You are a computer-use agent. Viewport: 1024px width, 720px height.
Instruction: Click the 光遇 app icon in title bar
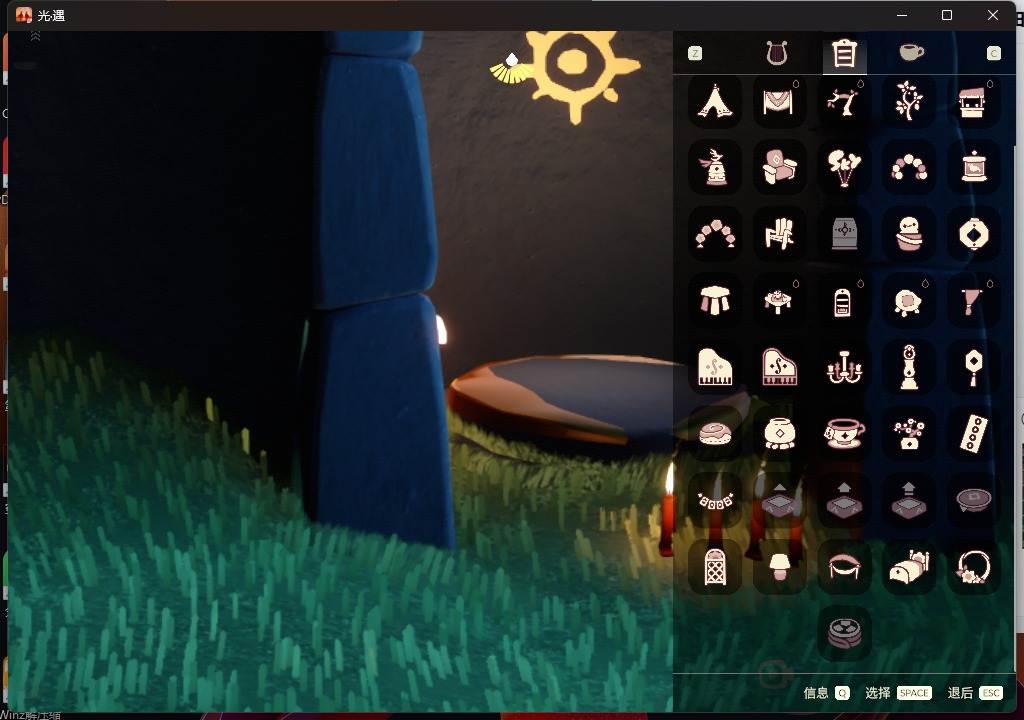pyautogui.click(x=24, y=15)
